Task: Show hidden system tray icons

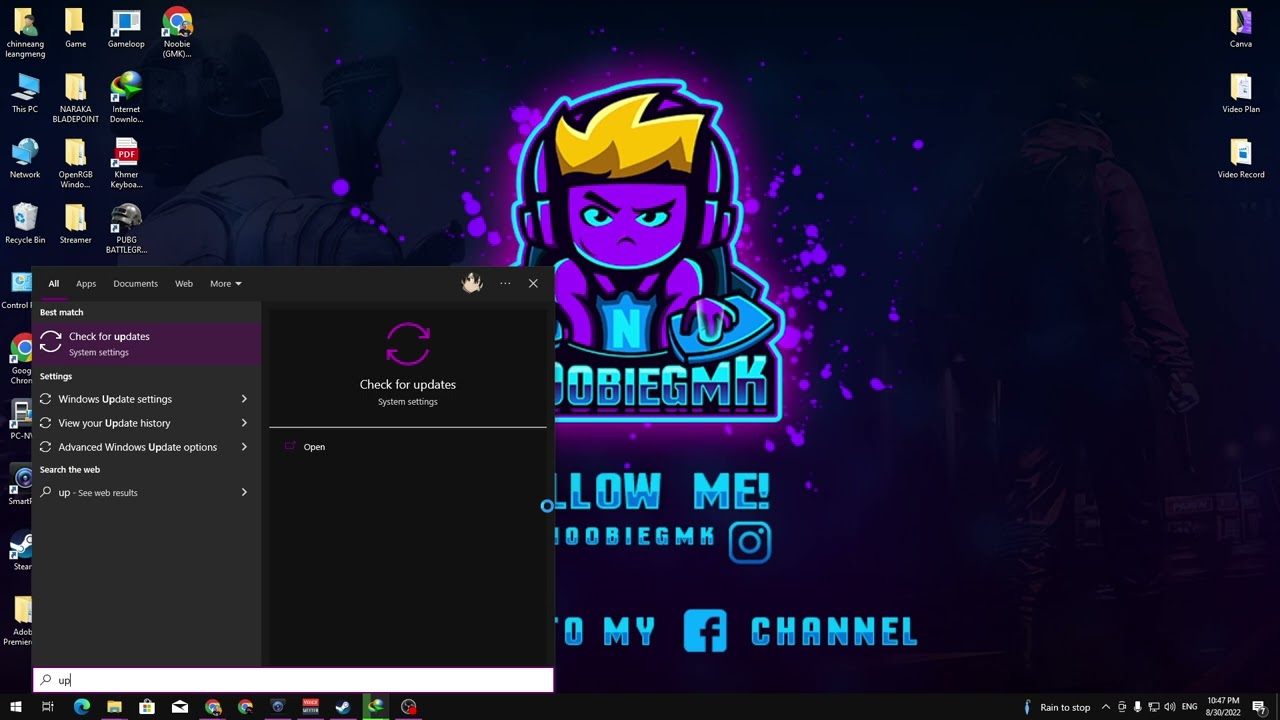Action: pos(1105,707)
